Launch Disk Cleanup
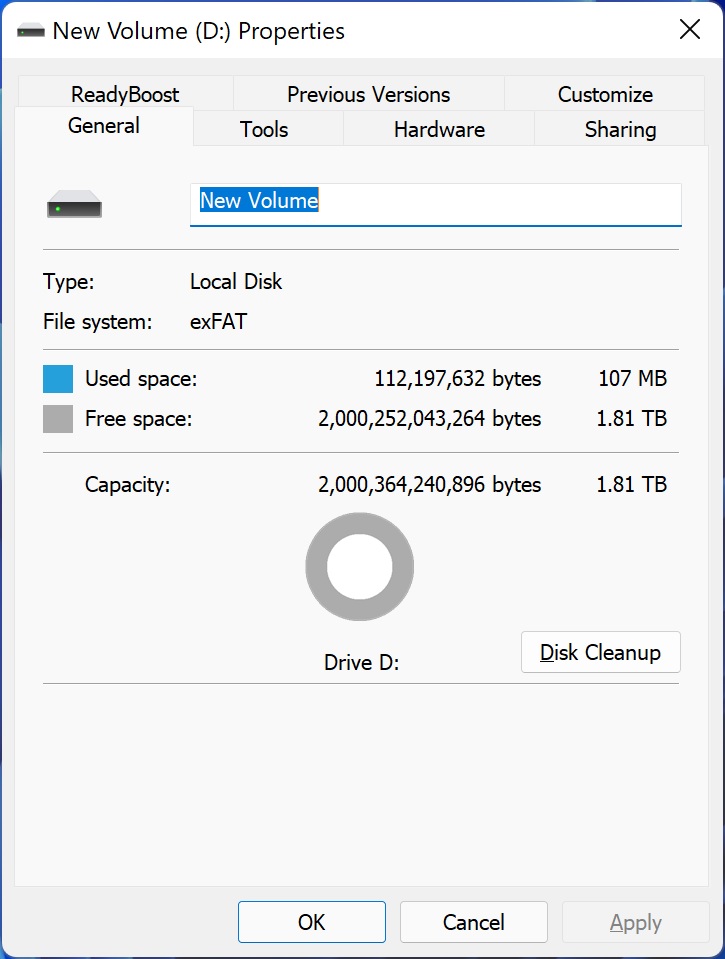 coord(601,652)
